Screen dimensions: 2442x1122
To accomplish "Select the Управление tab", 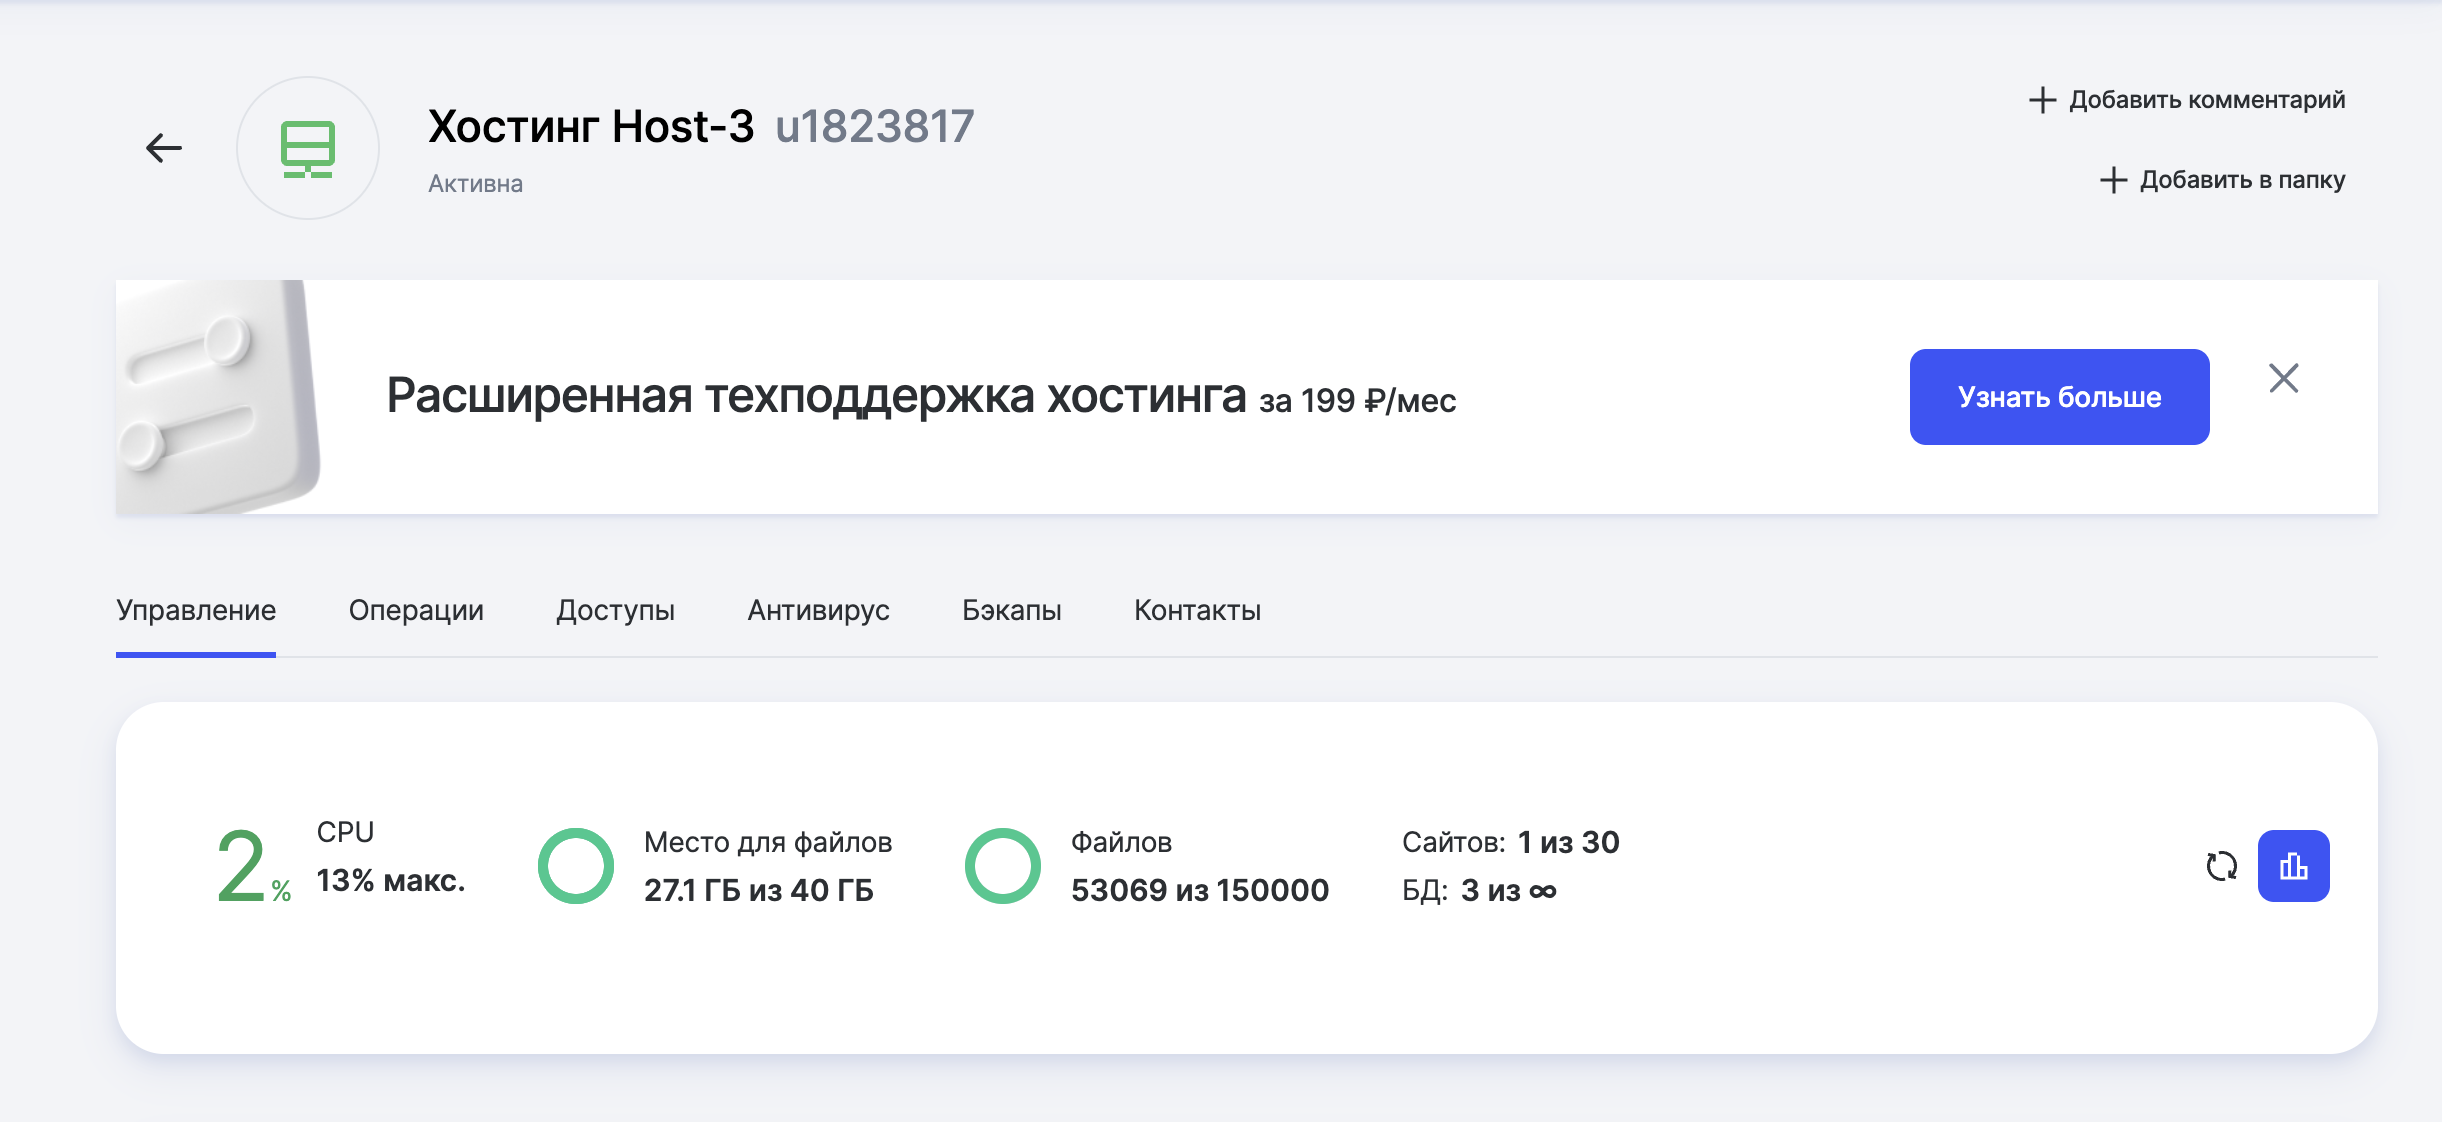I will [196, 610].
